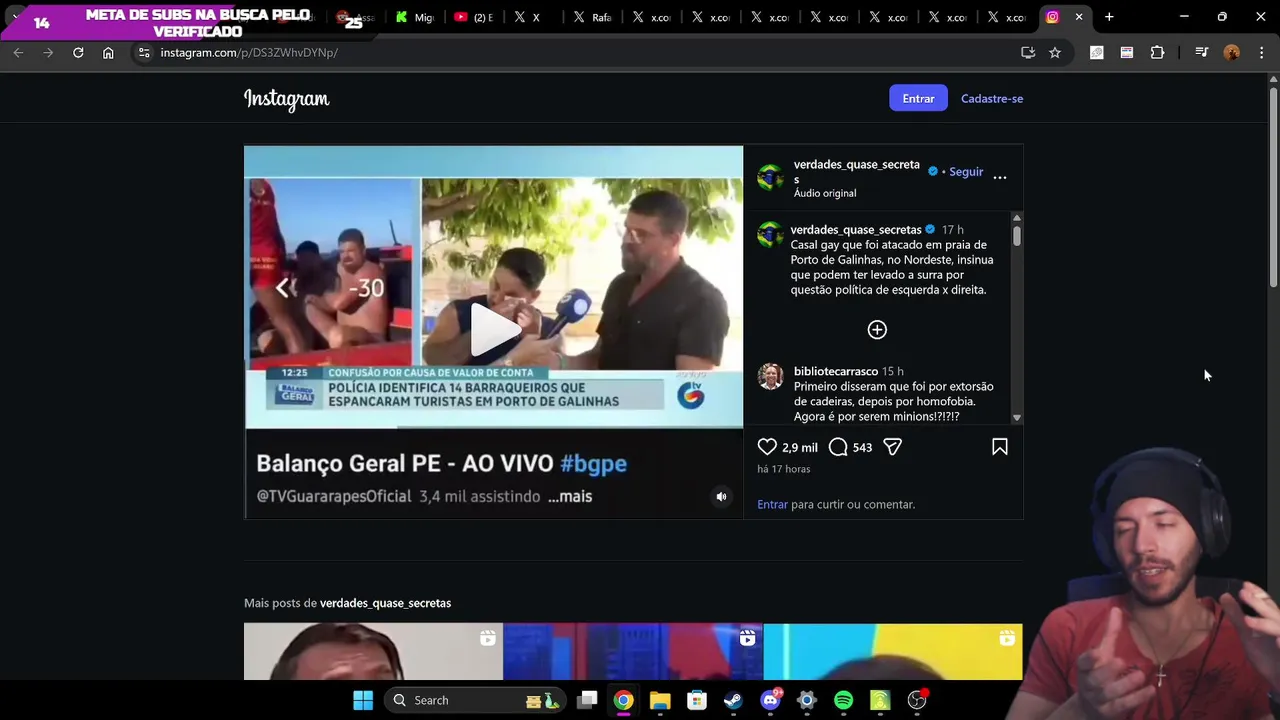Viewport: 1280px width, 720px height.
Task: Click the Instagram logo
Action: (x=286, y=99)
